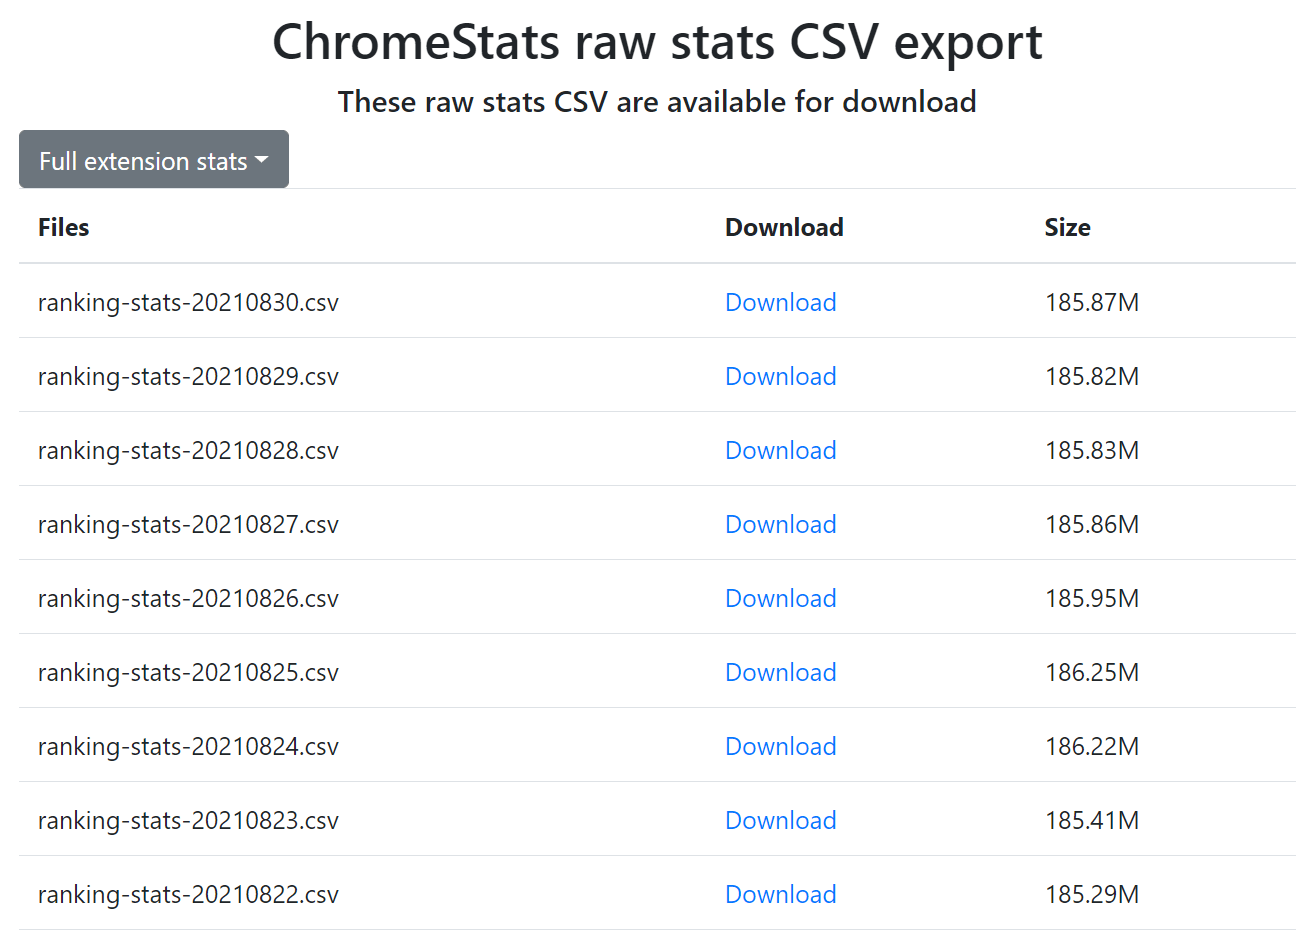
Task: Download ranking-stats-20210825.csv
Action: pyautogui.click(x=780, y=672)
